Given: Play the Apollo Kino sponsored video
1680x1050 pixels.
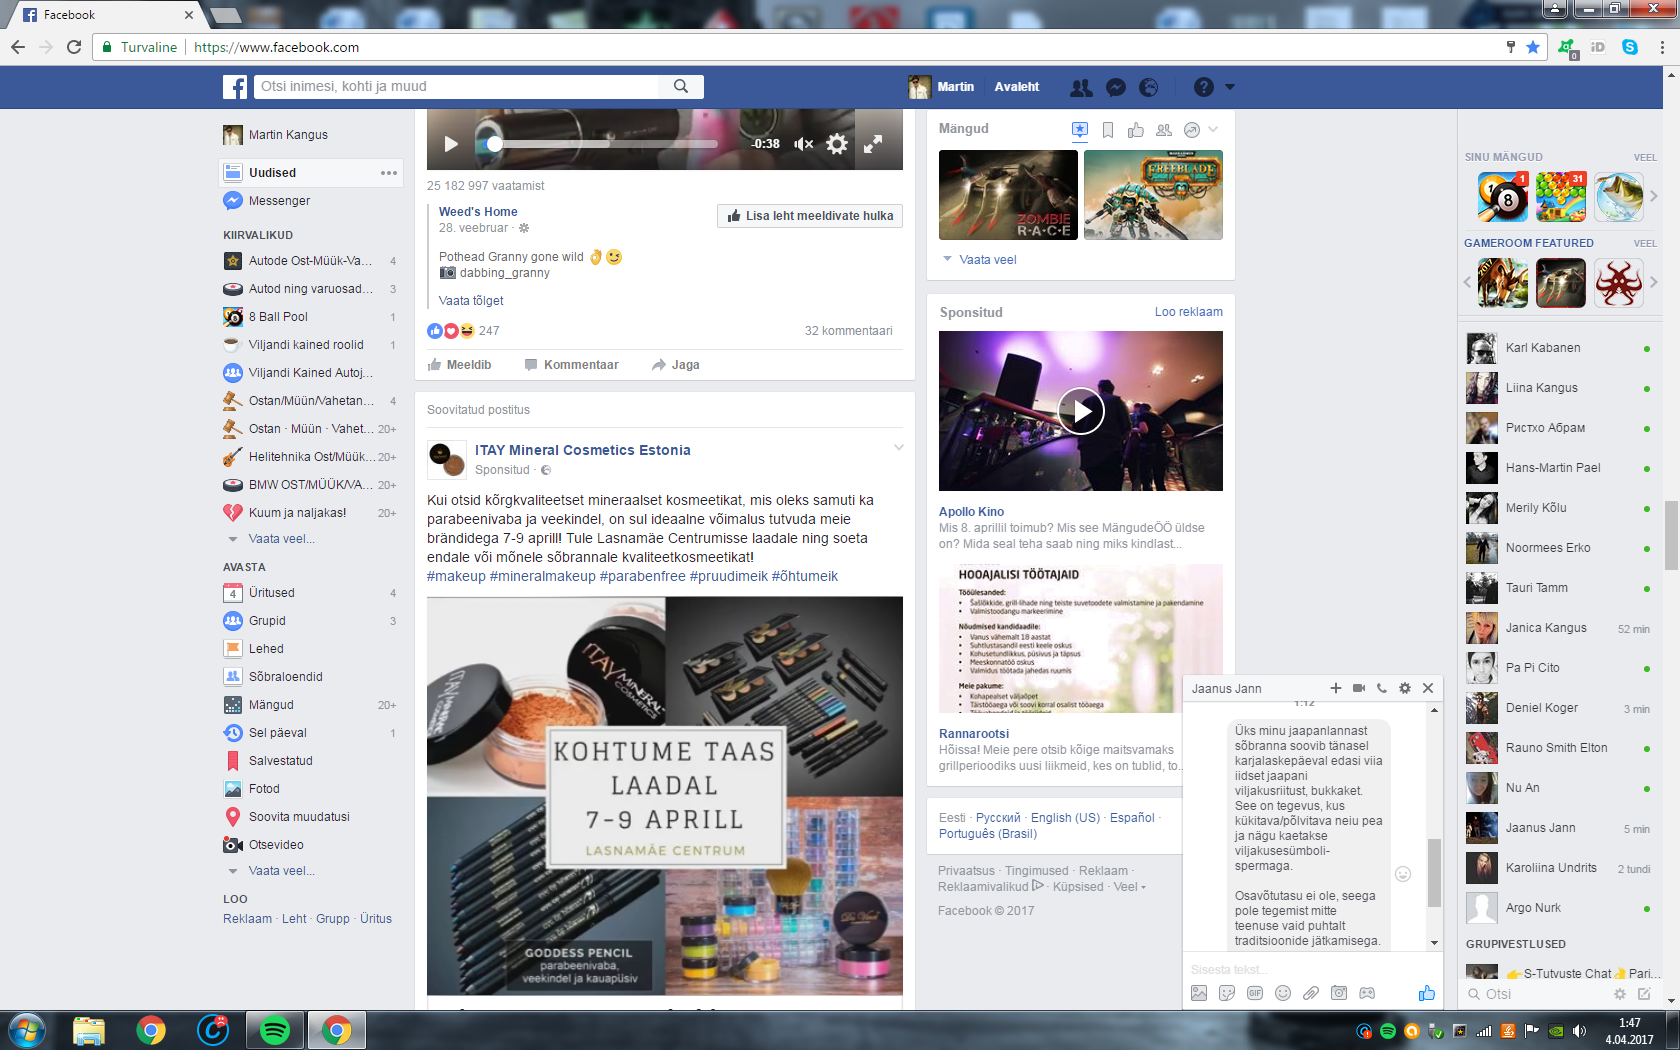Looking at the screenshot, I should point(1081,411).
